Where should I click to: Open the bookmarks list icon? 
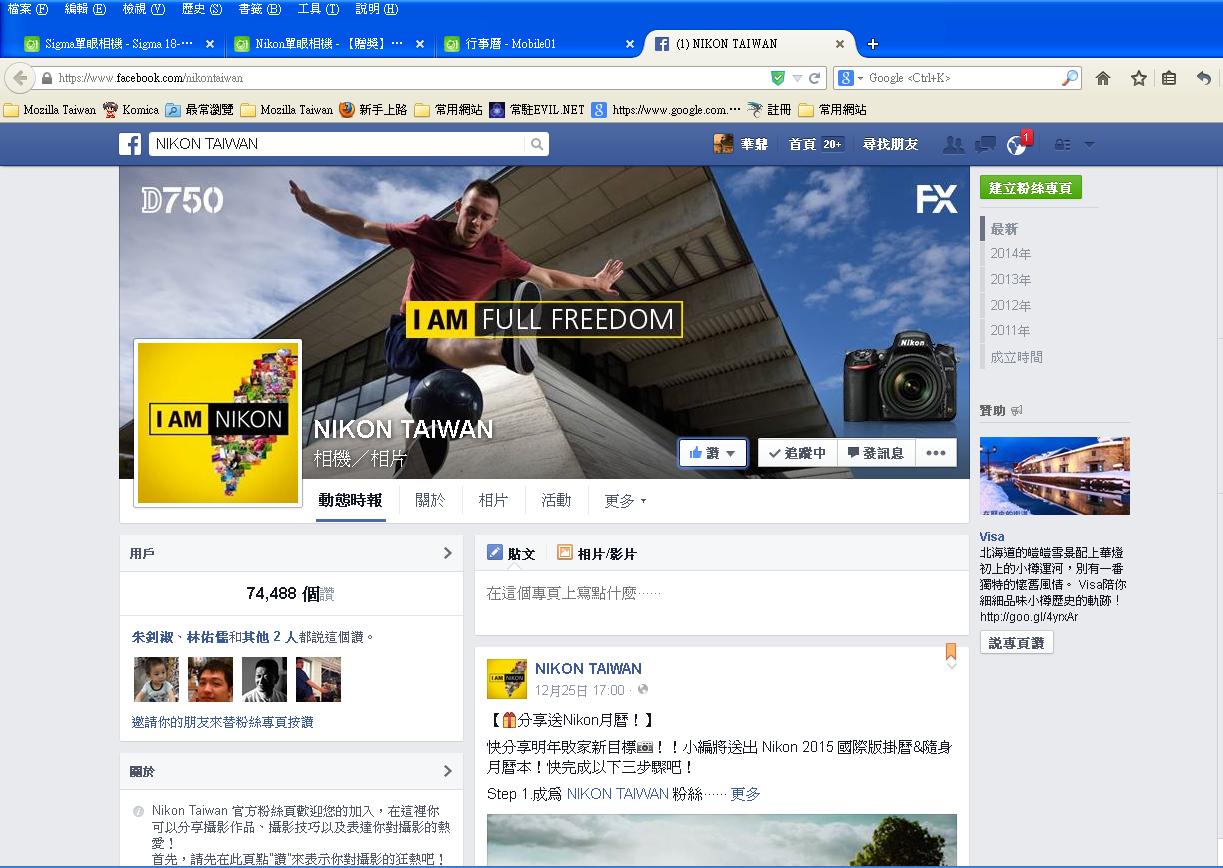tap(1169, 78)
